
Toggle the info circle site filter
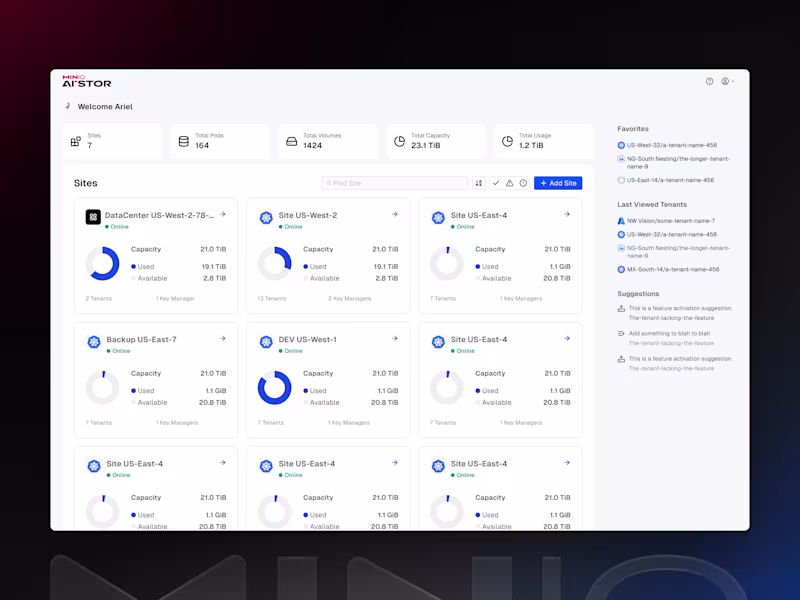(x=523, y=183)
